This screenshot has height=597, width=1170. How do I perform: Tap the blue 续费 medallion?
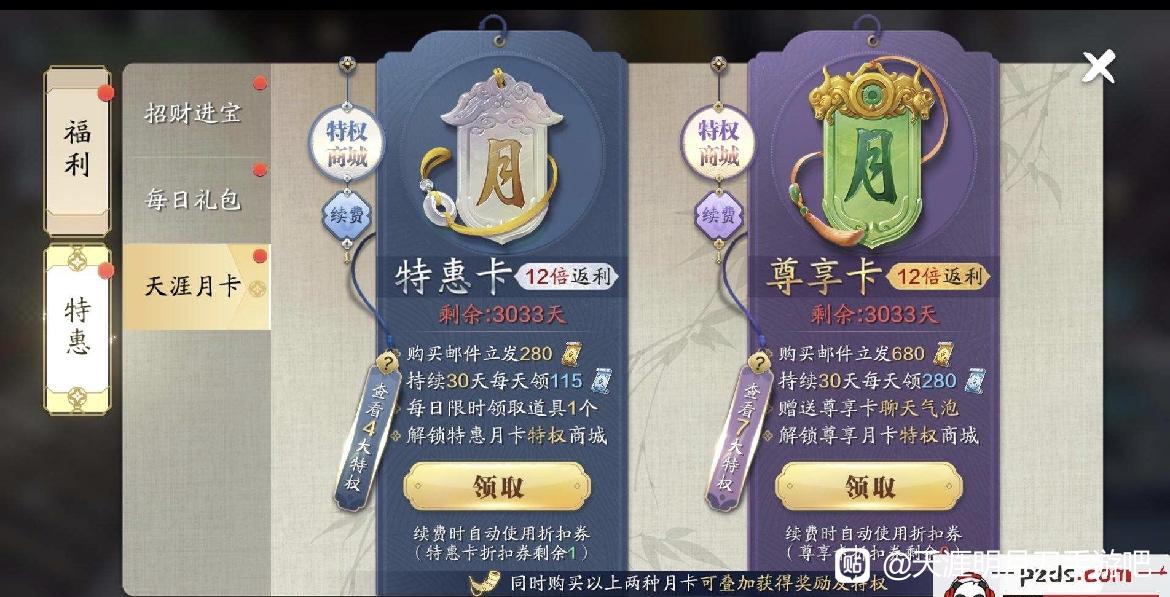click(346, 215)
